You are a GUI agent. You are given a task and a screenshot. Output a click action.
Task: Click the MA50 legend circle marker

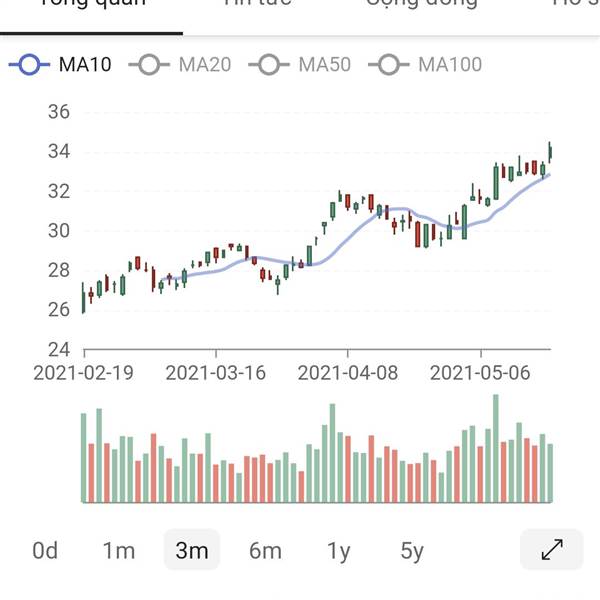270,65
